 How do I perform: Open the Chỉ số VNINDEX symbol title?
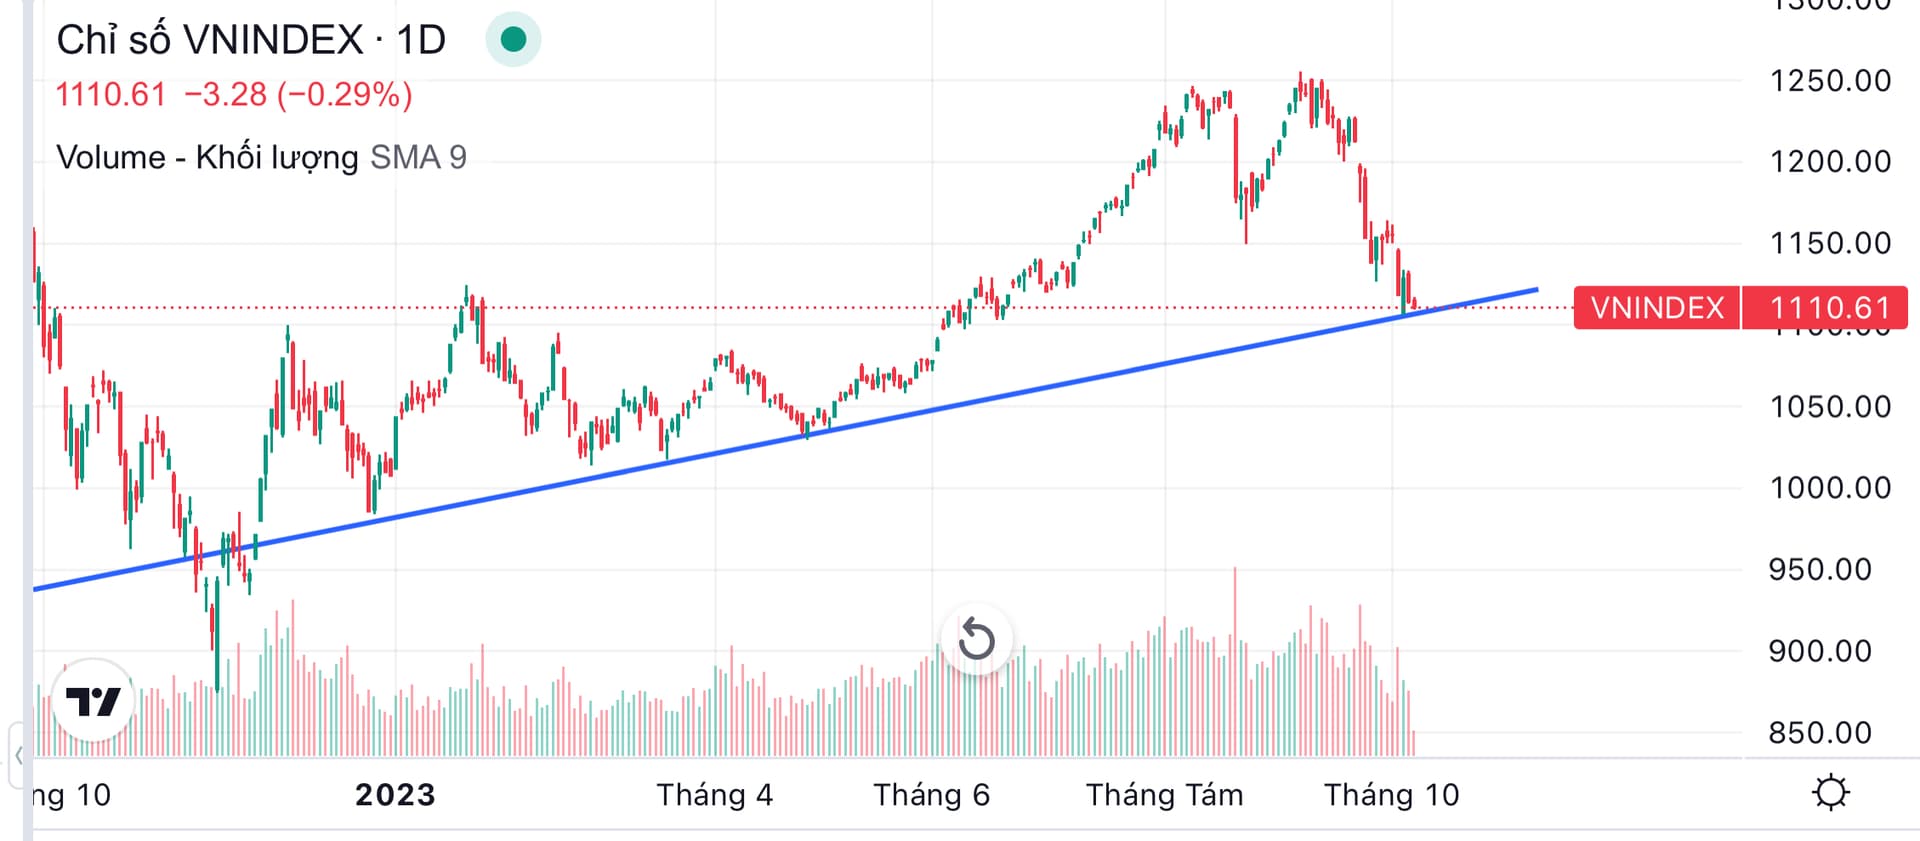click(210, 40)
